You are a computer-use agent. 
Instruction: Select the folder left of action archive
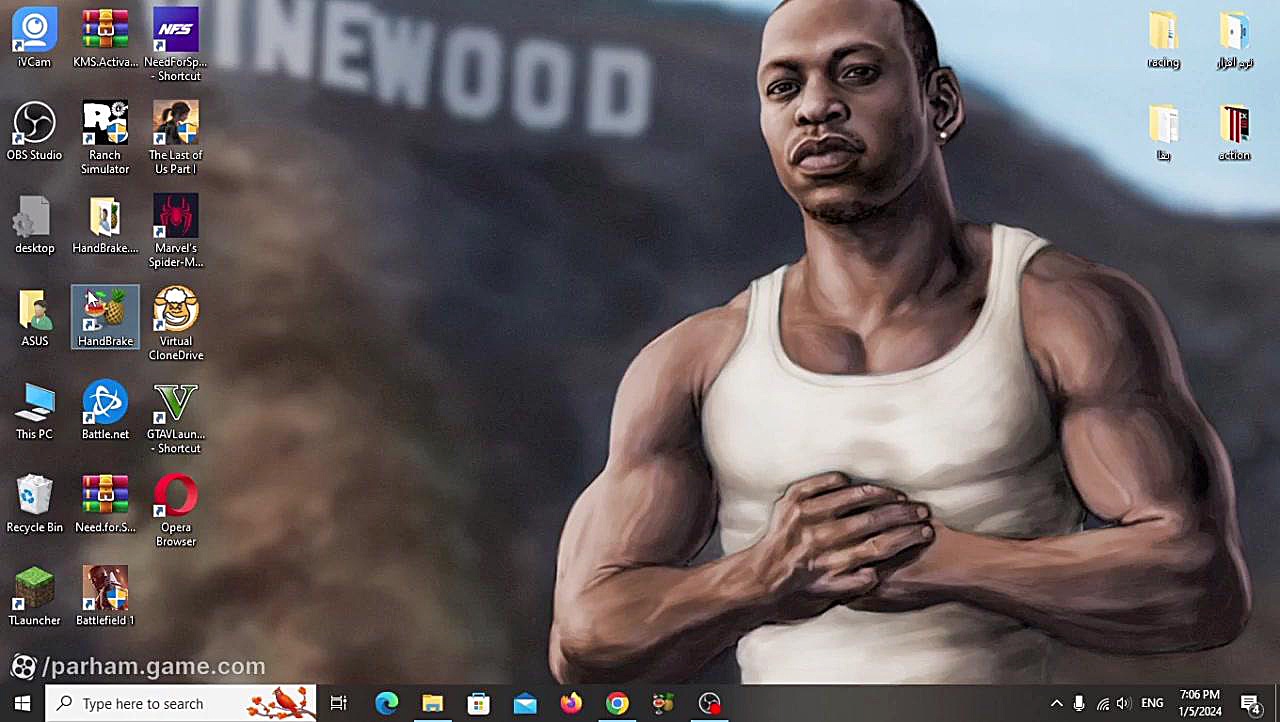[x=1163, y=131]
